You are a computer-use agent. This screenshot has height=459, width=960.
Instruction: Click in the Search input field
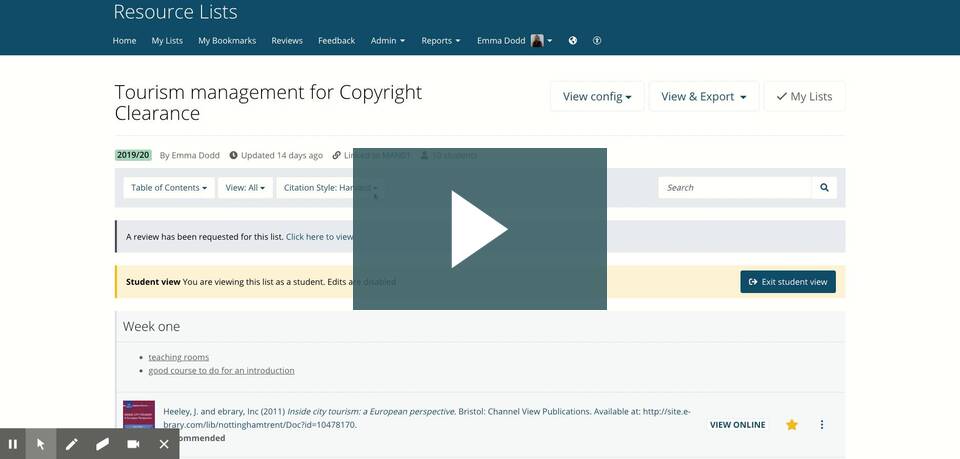coord(735,188)
